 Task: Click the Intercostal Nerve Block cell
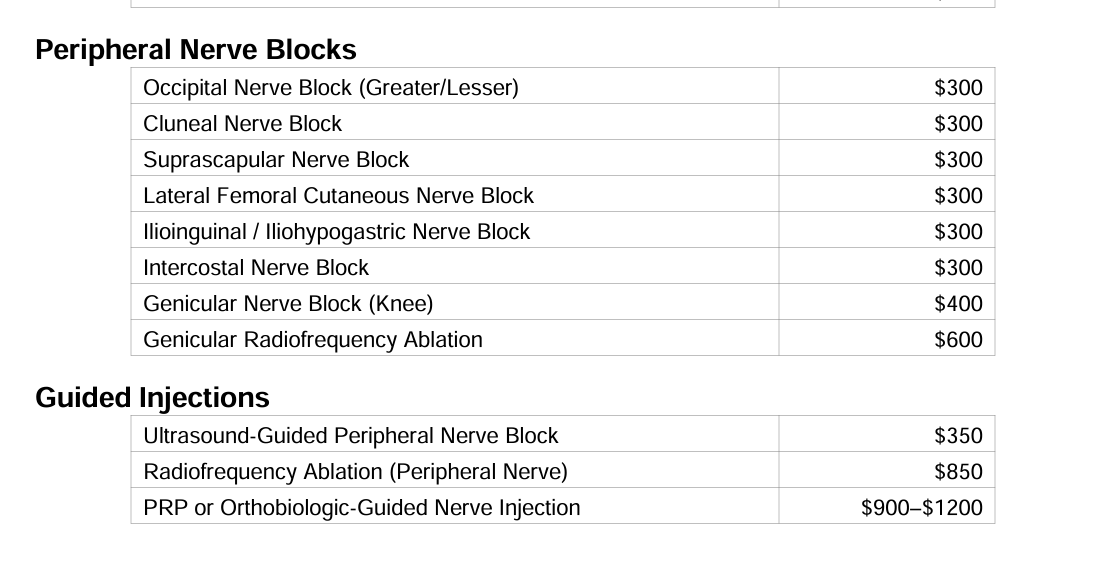tap(256, 268)
